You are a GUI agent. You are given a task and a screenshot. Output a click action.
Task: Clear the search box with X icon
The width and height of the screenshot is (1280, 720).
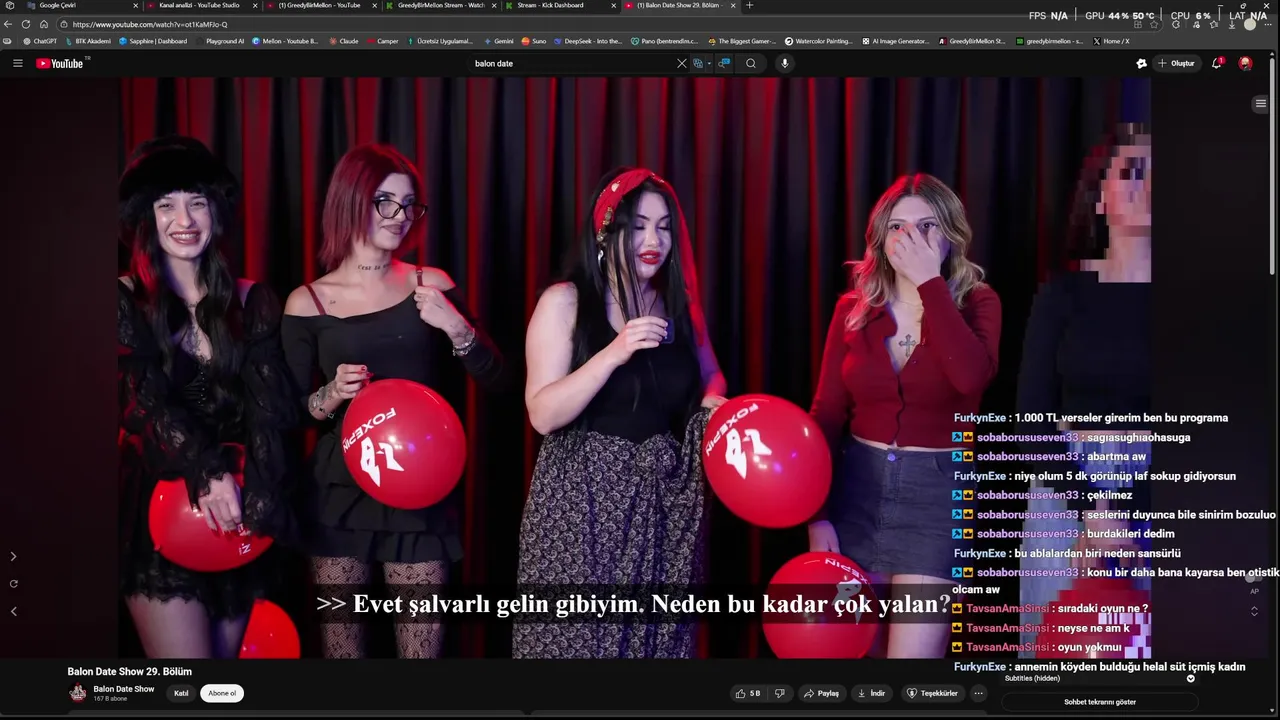pyautogui.click(x=682, y=63)
